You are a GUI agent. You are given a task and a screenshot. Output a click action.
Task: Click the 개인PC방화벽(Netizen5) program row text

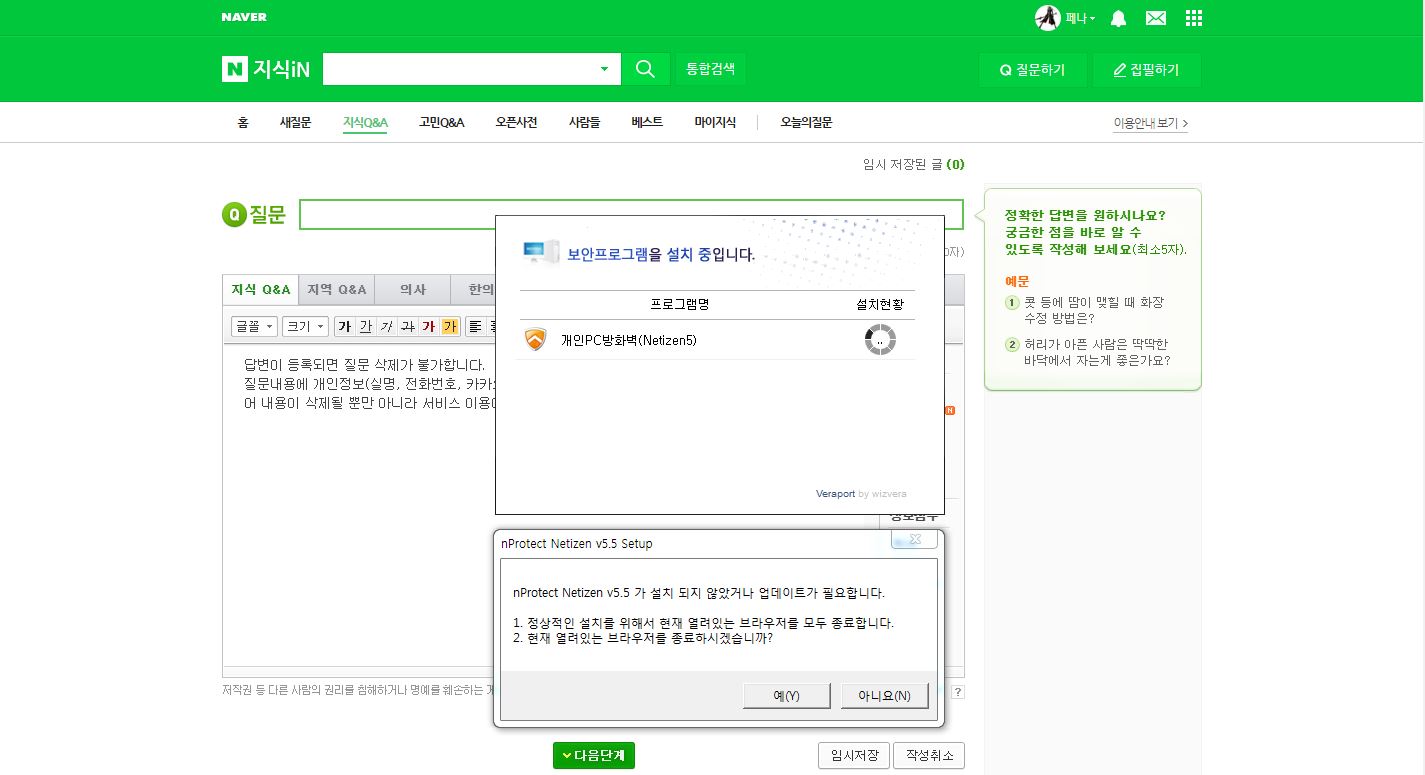pos(628,340)
